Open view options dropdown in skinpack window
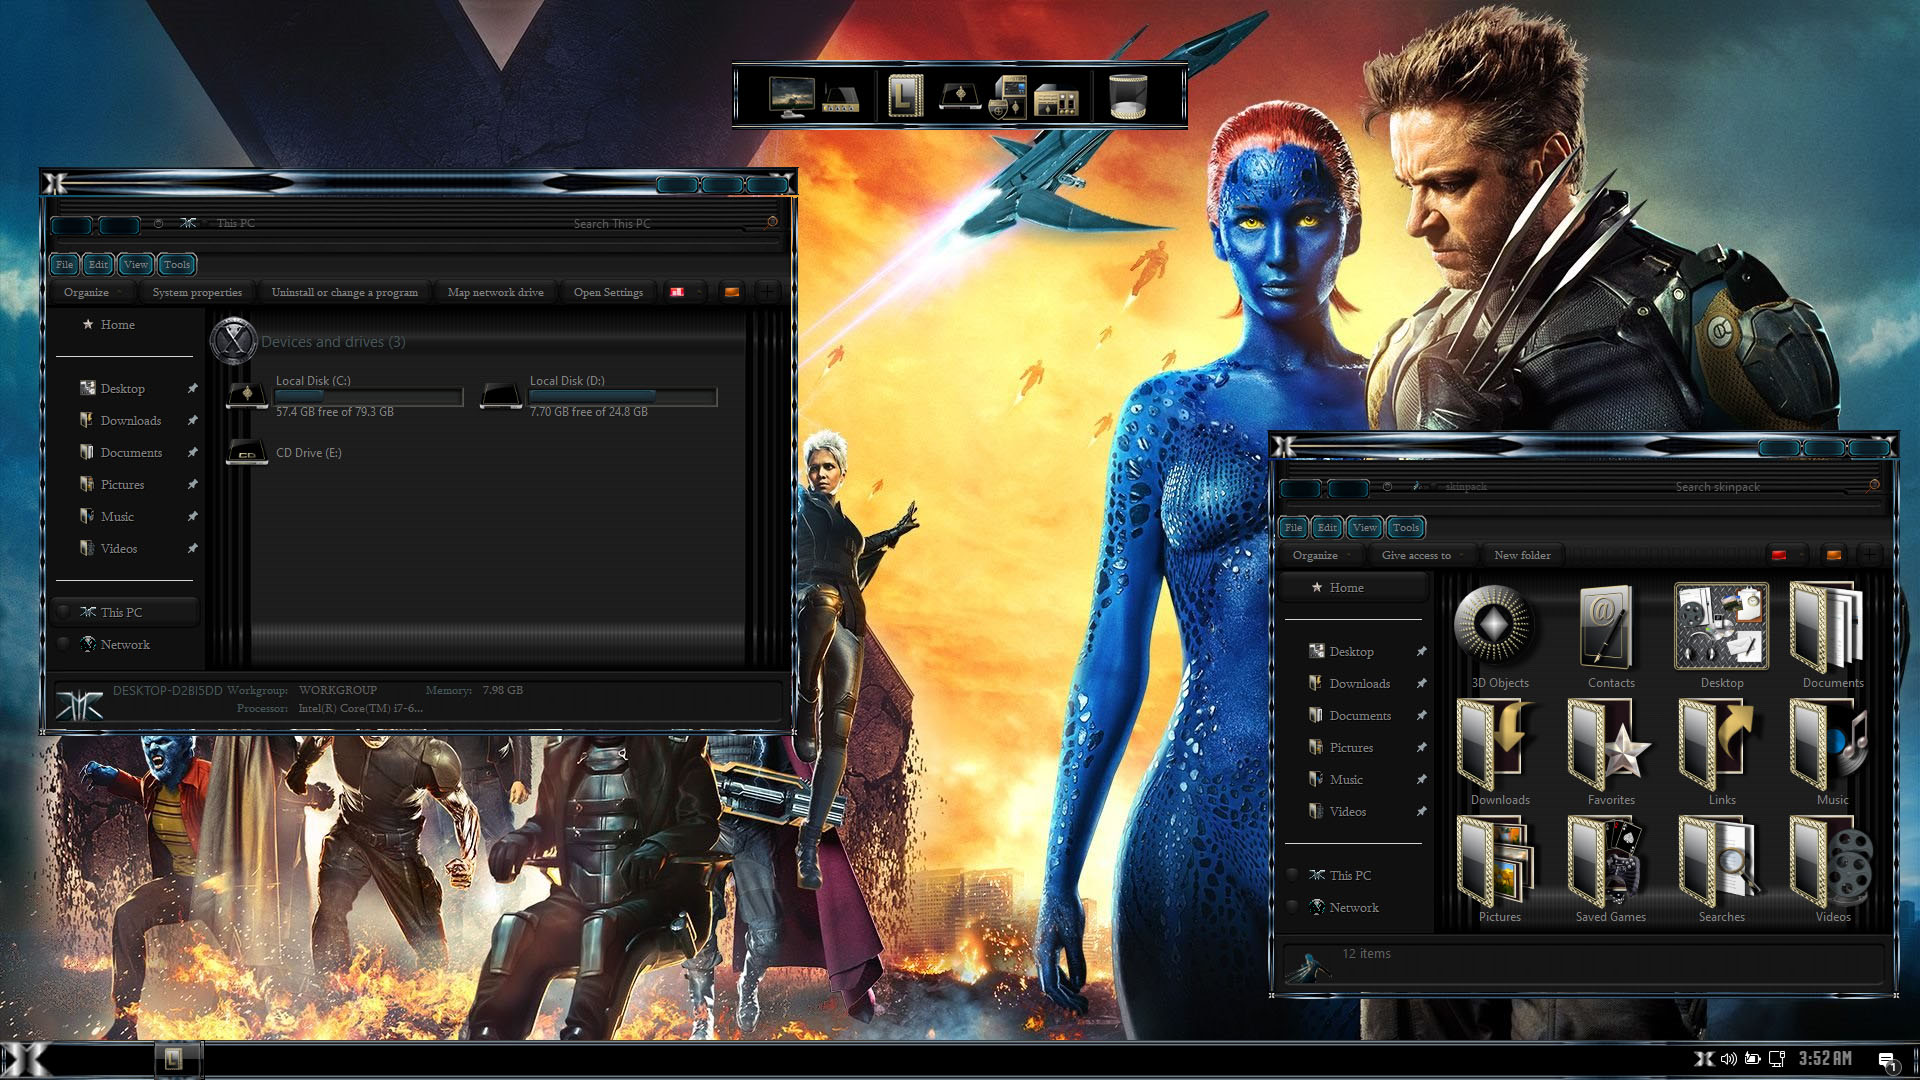Image resolution: width=1920 pixels, height=1080 pixels. (1802, 555)
